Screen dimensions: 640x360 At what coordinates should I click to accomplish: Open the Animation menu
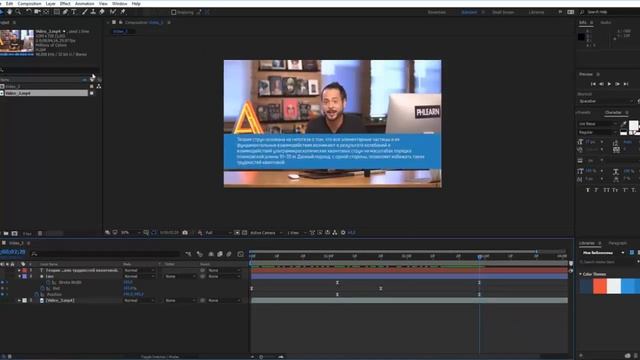pyautogui.click(x=84, y=3)
